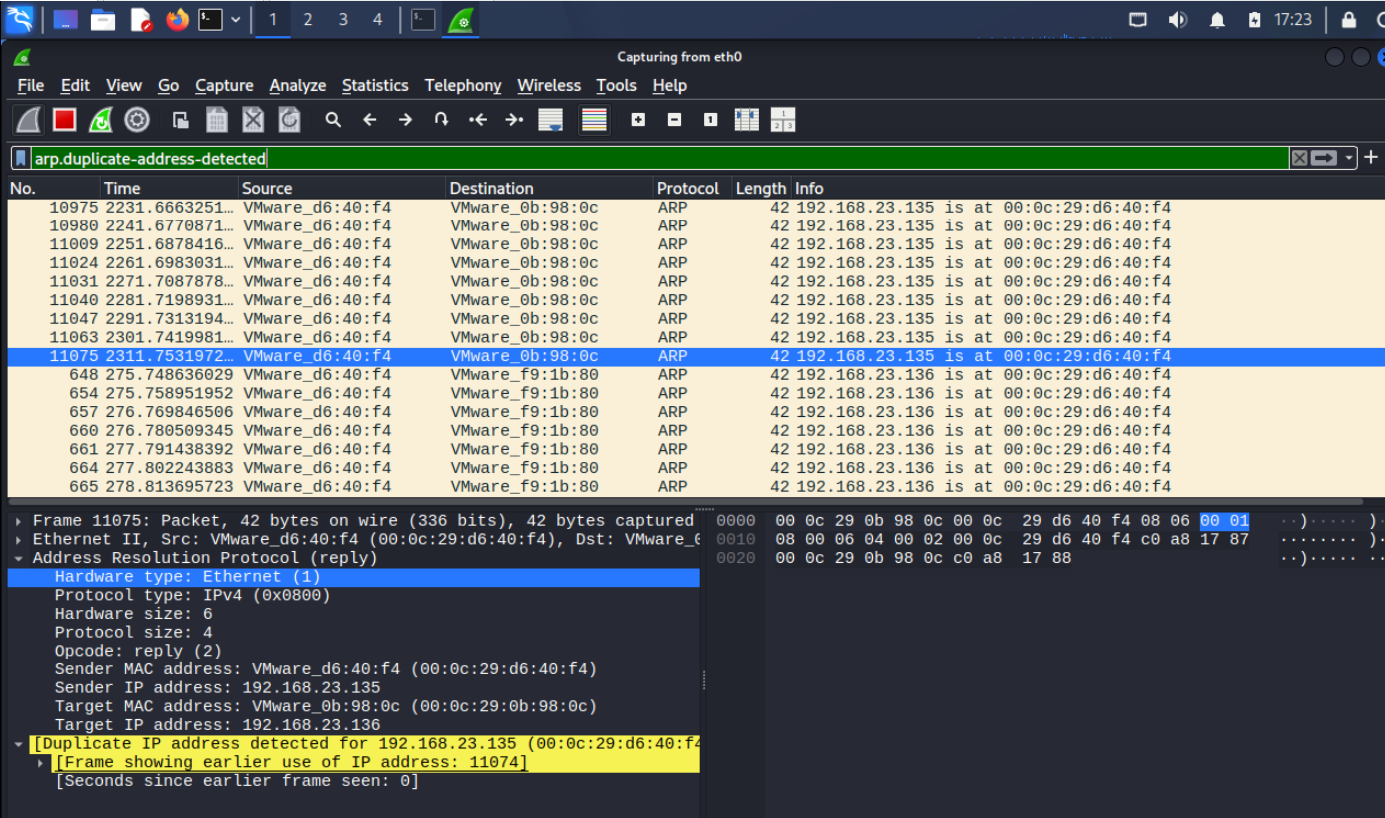Viewport: 1385px width, 818px height.
Task: Expand the Frame 11075 tree node
Action: tap(20, 521)
